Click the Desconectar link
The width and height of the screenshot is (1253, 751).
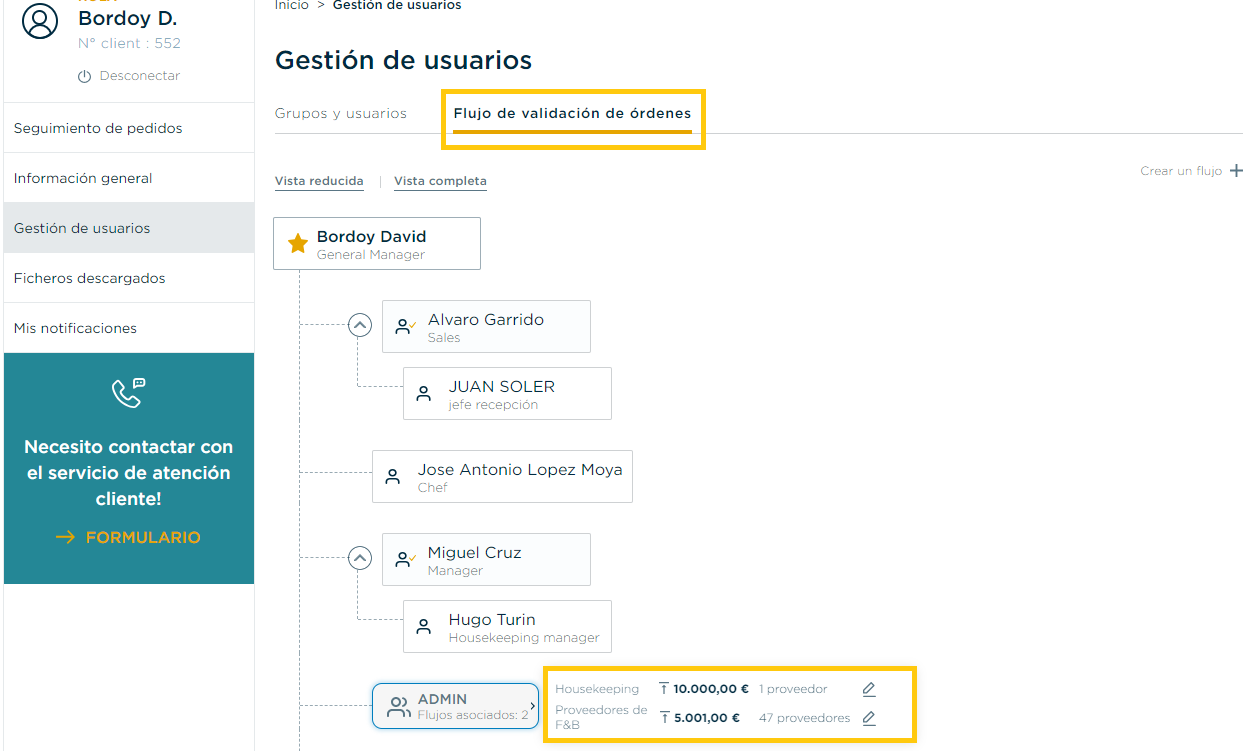tap(140, 76)
